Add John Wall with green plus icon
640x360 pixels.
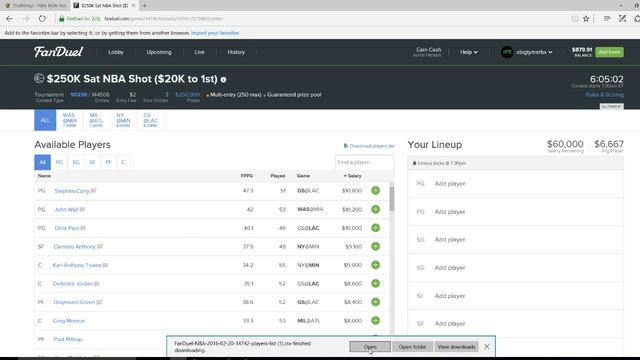pyautogui.click(x=376, y=209)
